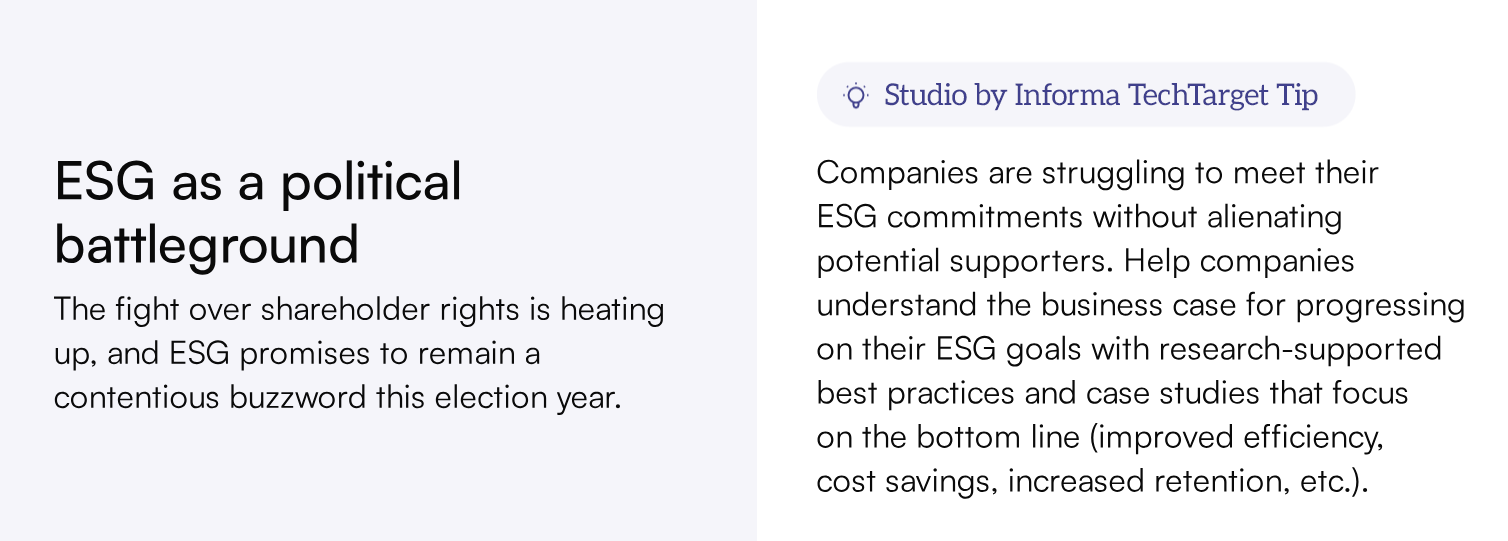This screenshot has width=1508, height=541.
Task: Click the line "contentious buzzword this election year."
Action: (337, 397)
